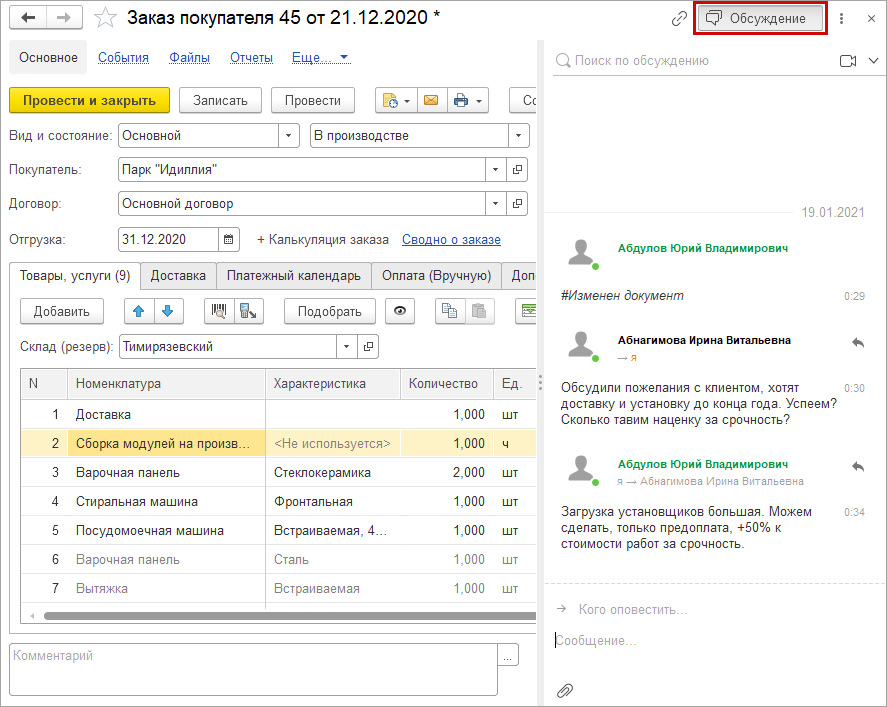Viewport: 887px width, 707px height.
Task: Open the buyer 'Парк Идиллия' record
Action: coord(517,170)
